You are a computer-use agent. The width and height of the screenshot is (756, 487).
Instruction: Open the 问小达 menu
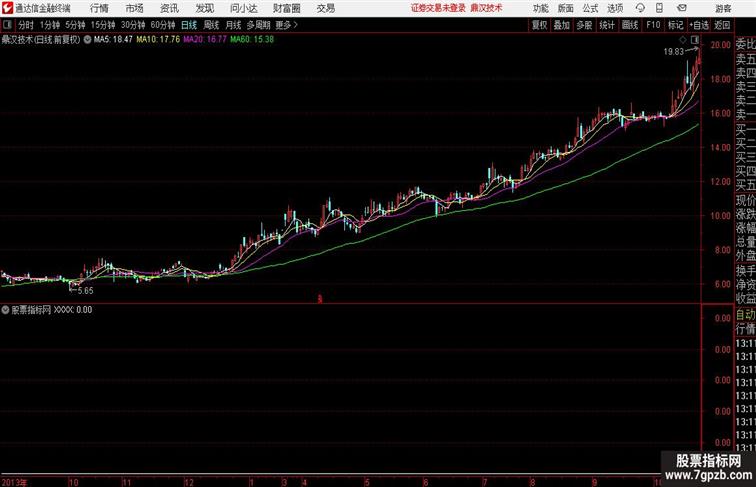(x=243, y=8)
